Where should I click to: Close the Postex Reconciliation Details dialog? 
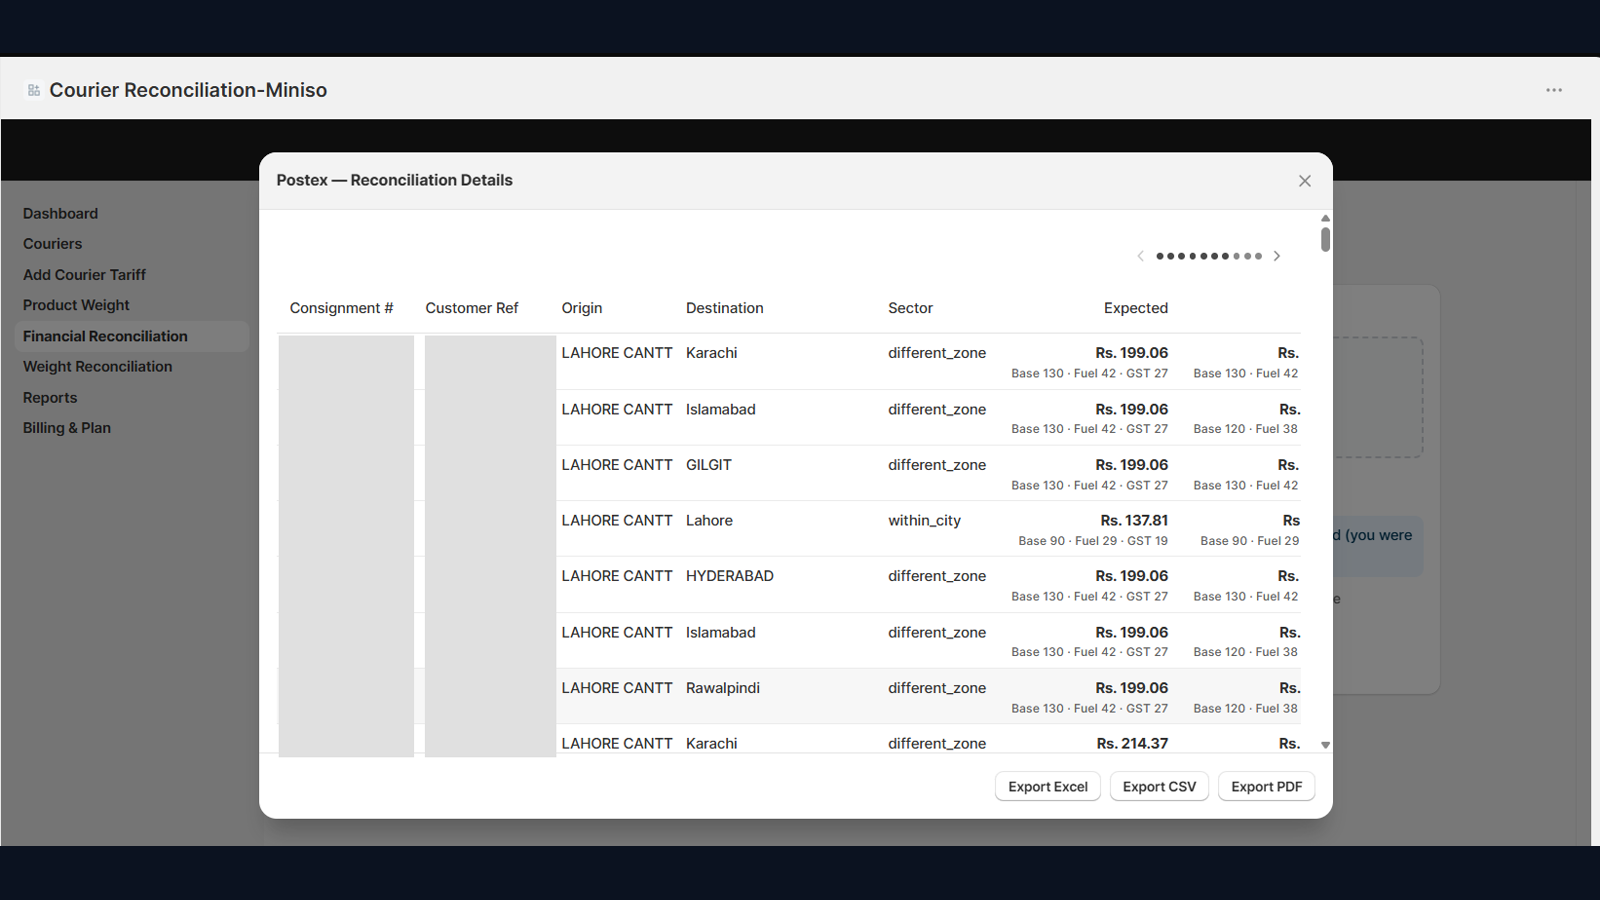click(1305, 181)
